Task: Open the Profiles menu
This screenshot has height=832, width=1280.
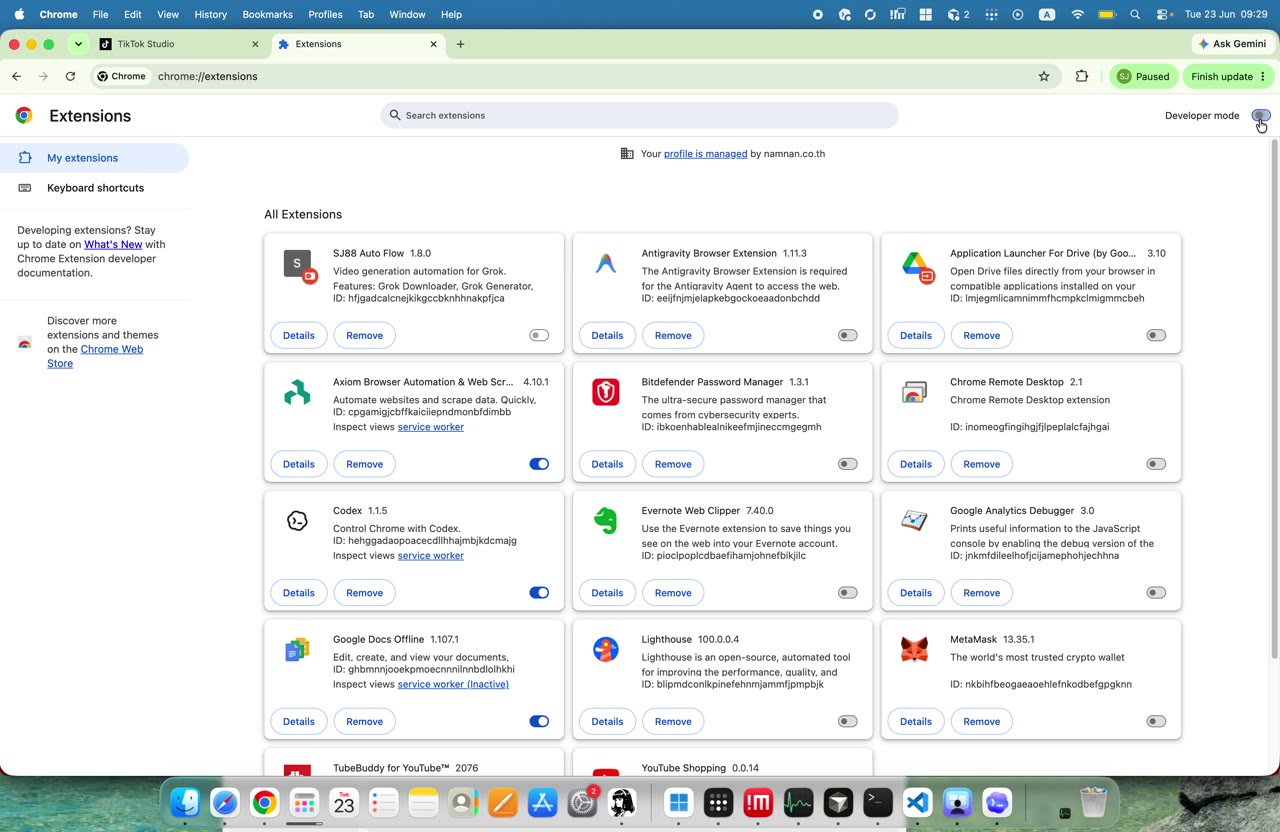Action: (325, 15)
